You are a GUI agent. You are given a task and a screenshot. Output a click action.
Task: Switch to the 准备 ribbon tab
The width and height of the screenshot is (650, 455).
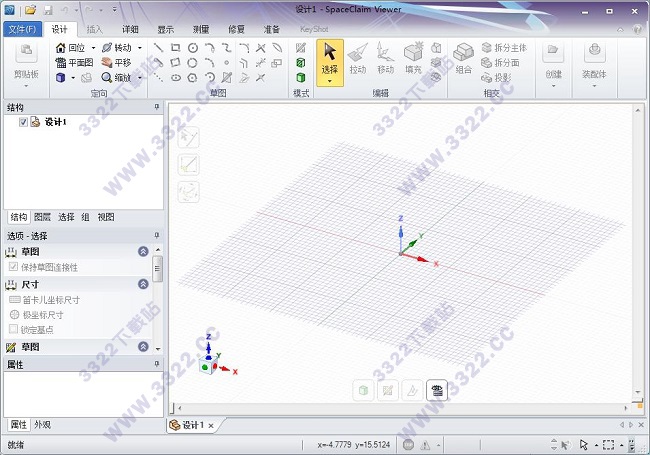point(272,29)
